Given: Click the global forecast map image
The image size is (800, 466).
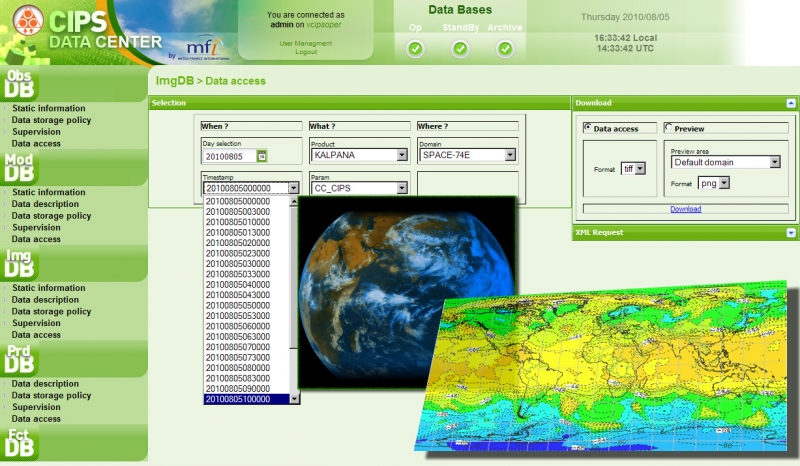Looking at the screenshot, I should [602, 367].
